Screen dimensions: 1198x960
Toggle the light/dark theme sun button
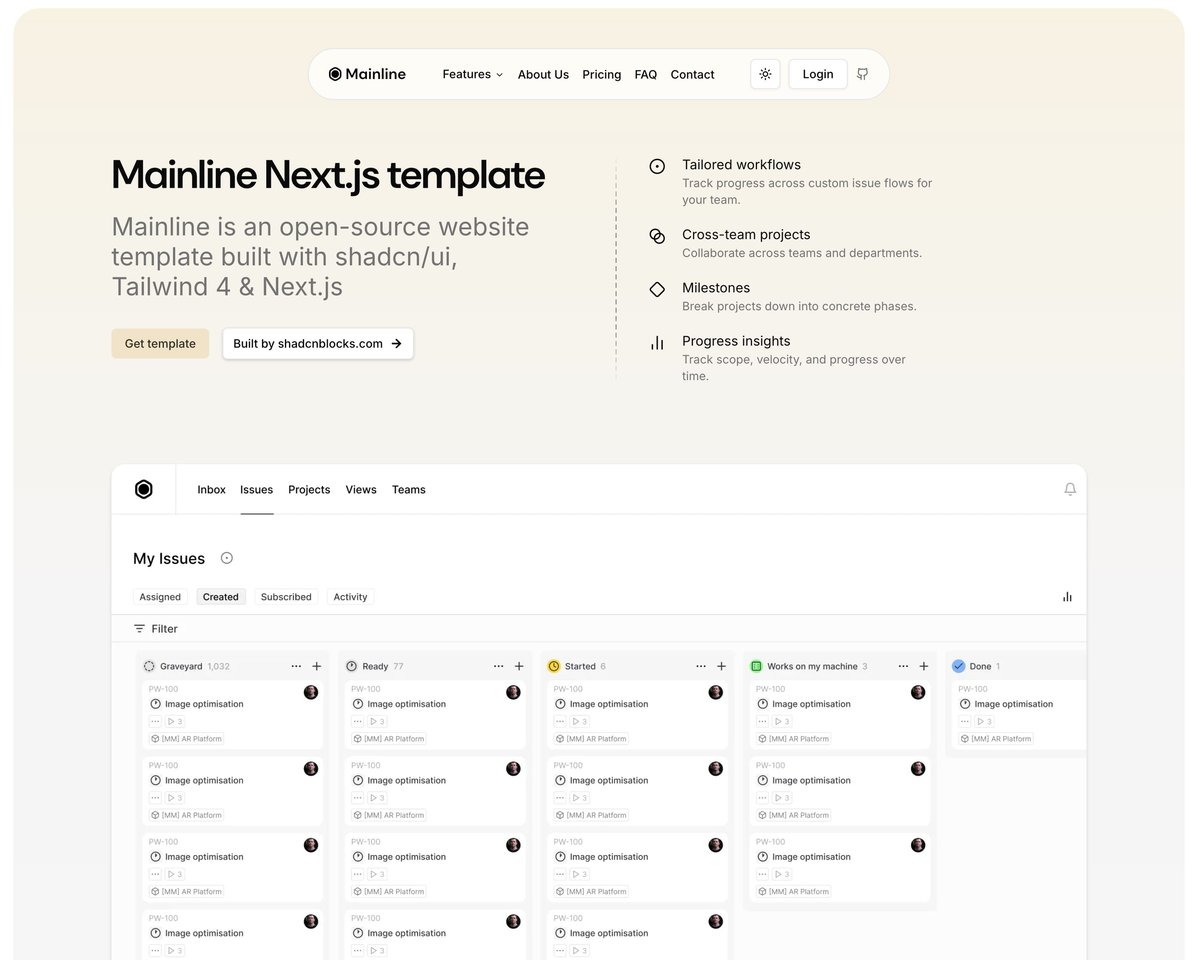tap(765, 74)
